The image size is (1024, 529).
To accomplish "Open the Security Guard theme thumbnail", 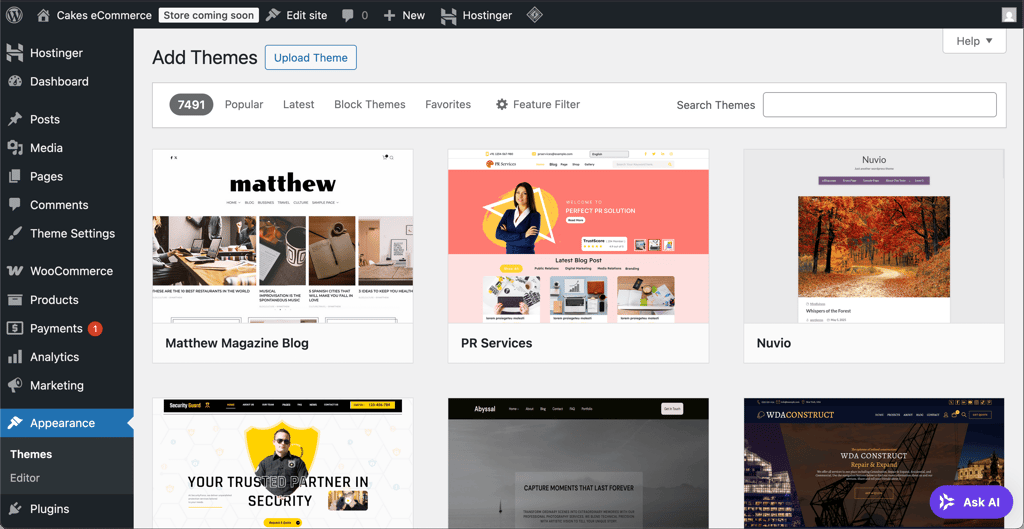I will tap(283, 463).
